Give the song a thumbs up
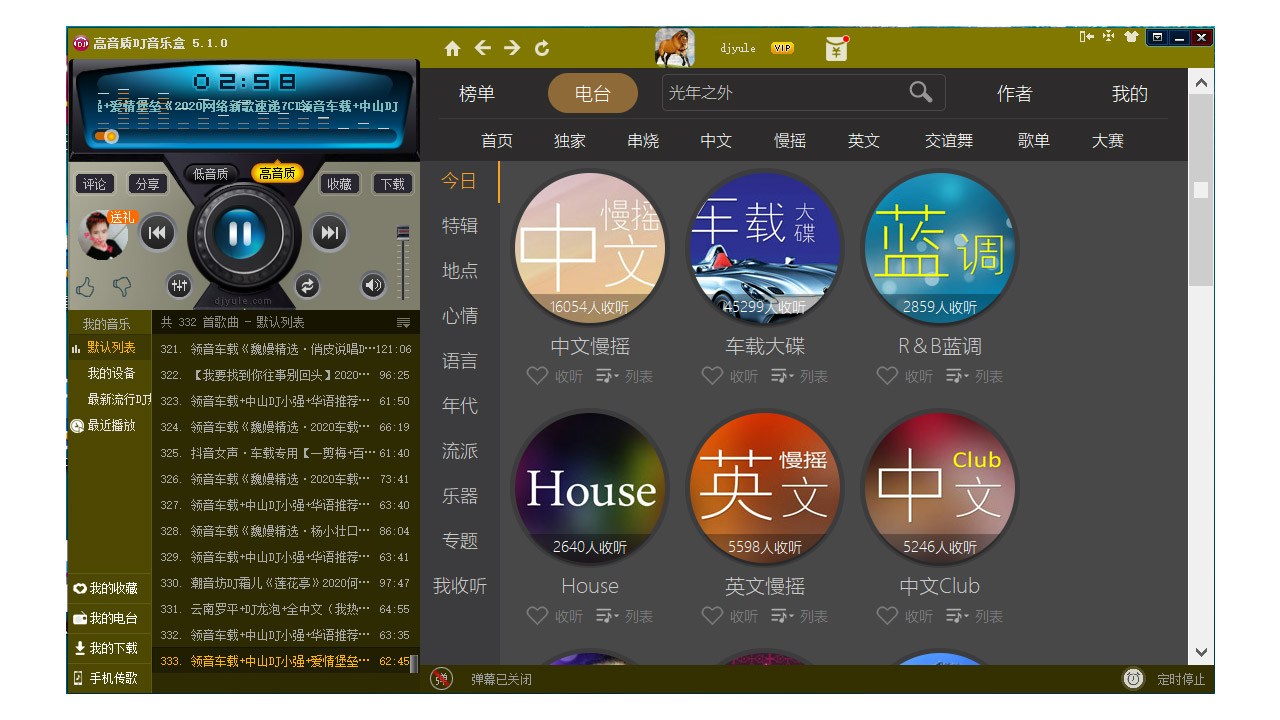 click(86, 288)
